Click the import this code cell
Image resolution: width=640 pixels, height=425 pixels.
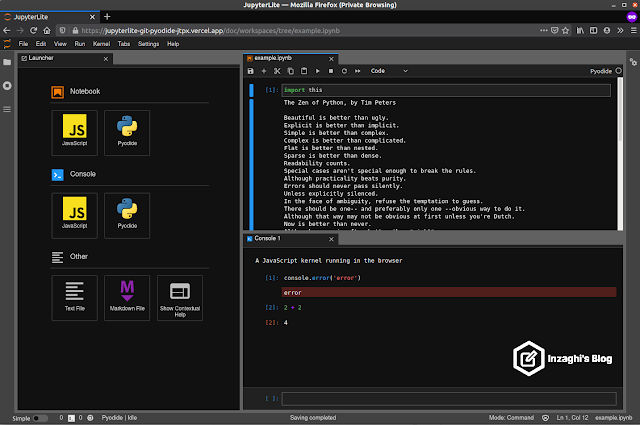[446, 90]
